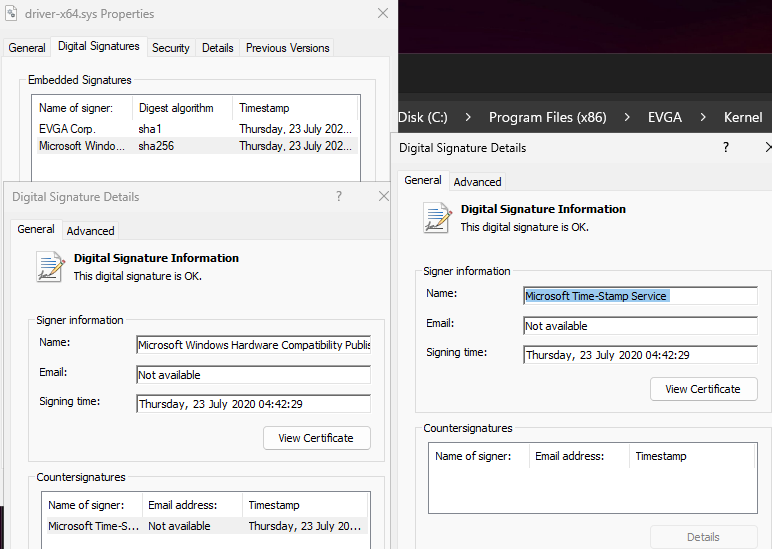The image size is (772, 549).
Task: Click View Certificate in the right dialog
Action: (703, 389)
